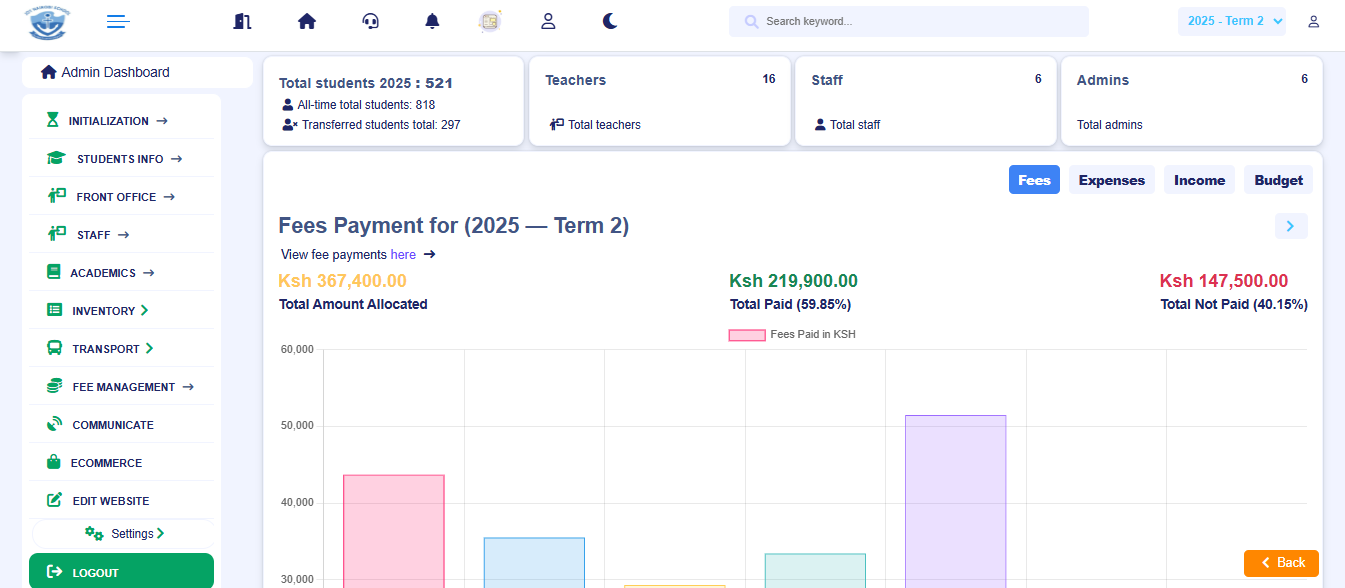Switch to the Budget tab
Image resolution: width=1345 pixels, height=588 pixels.
point(1278,180)
